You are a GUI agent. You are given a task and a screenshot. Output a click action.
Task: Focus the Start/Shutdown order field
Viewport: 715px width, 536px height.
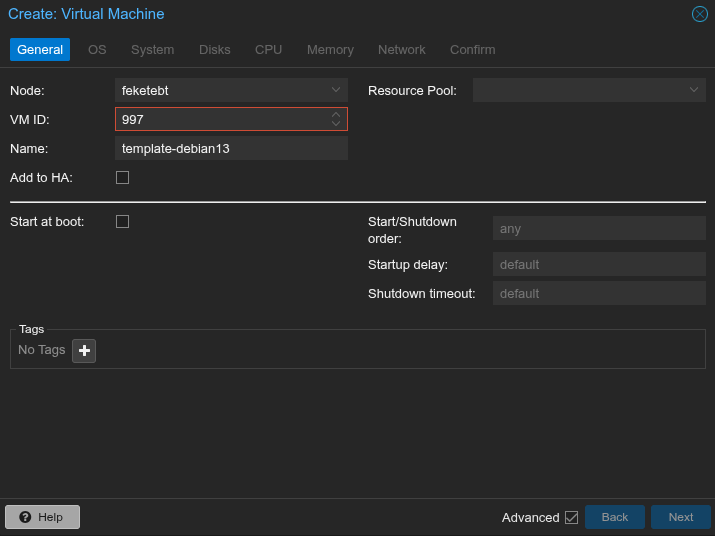coord(598,229)
